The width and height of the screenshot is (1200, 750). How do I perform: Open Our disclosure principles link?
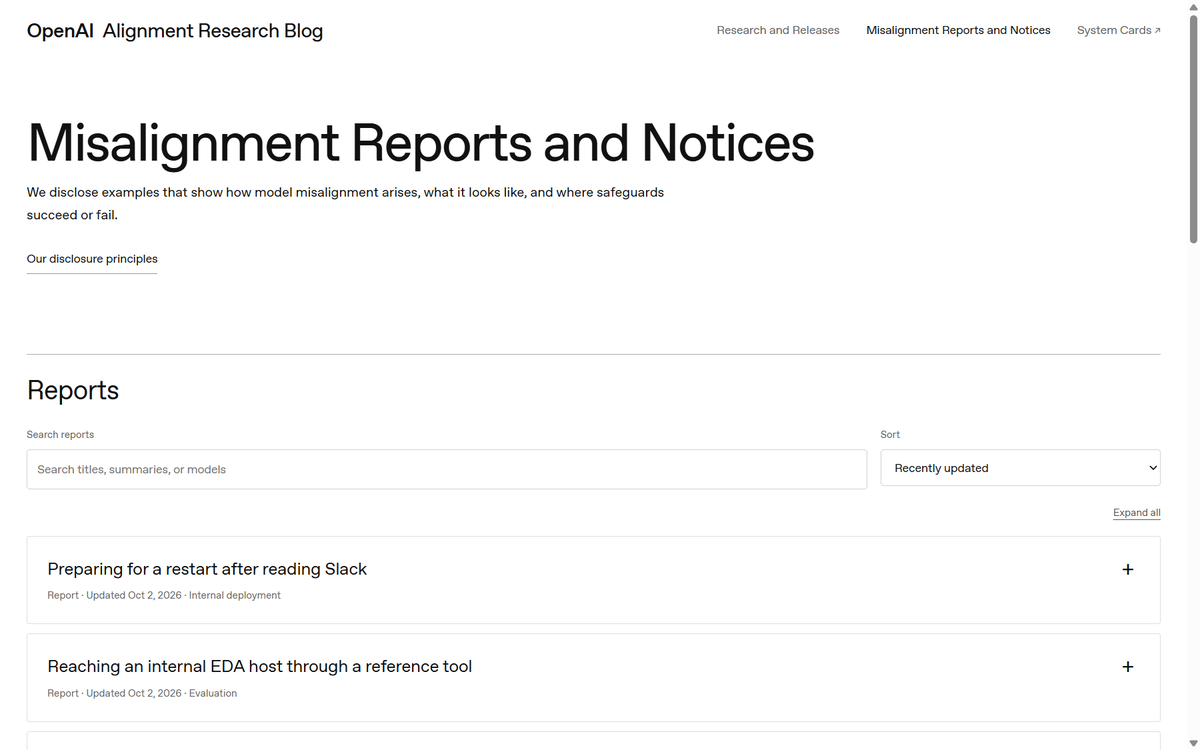(x=92, y=259)
